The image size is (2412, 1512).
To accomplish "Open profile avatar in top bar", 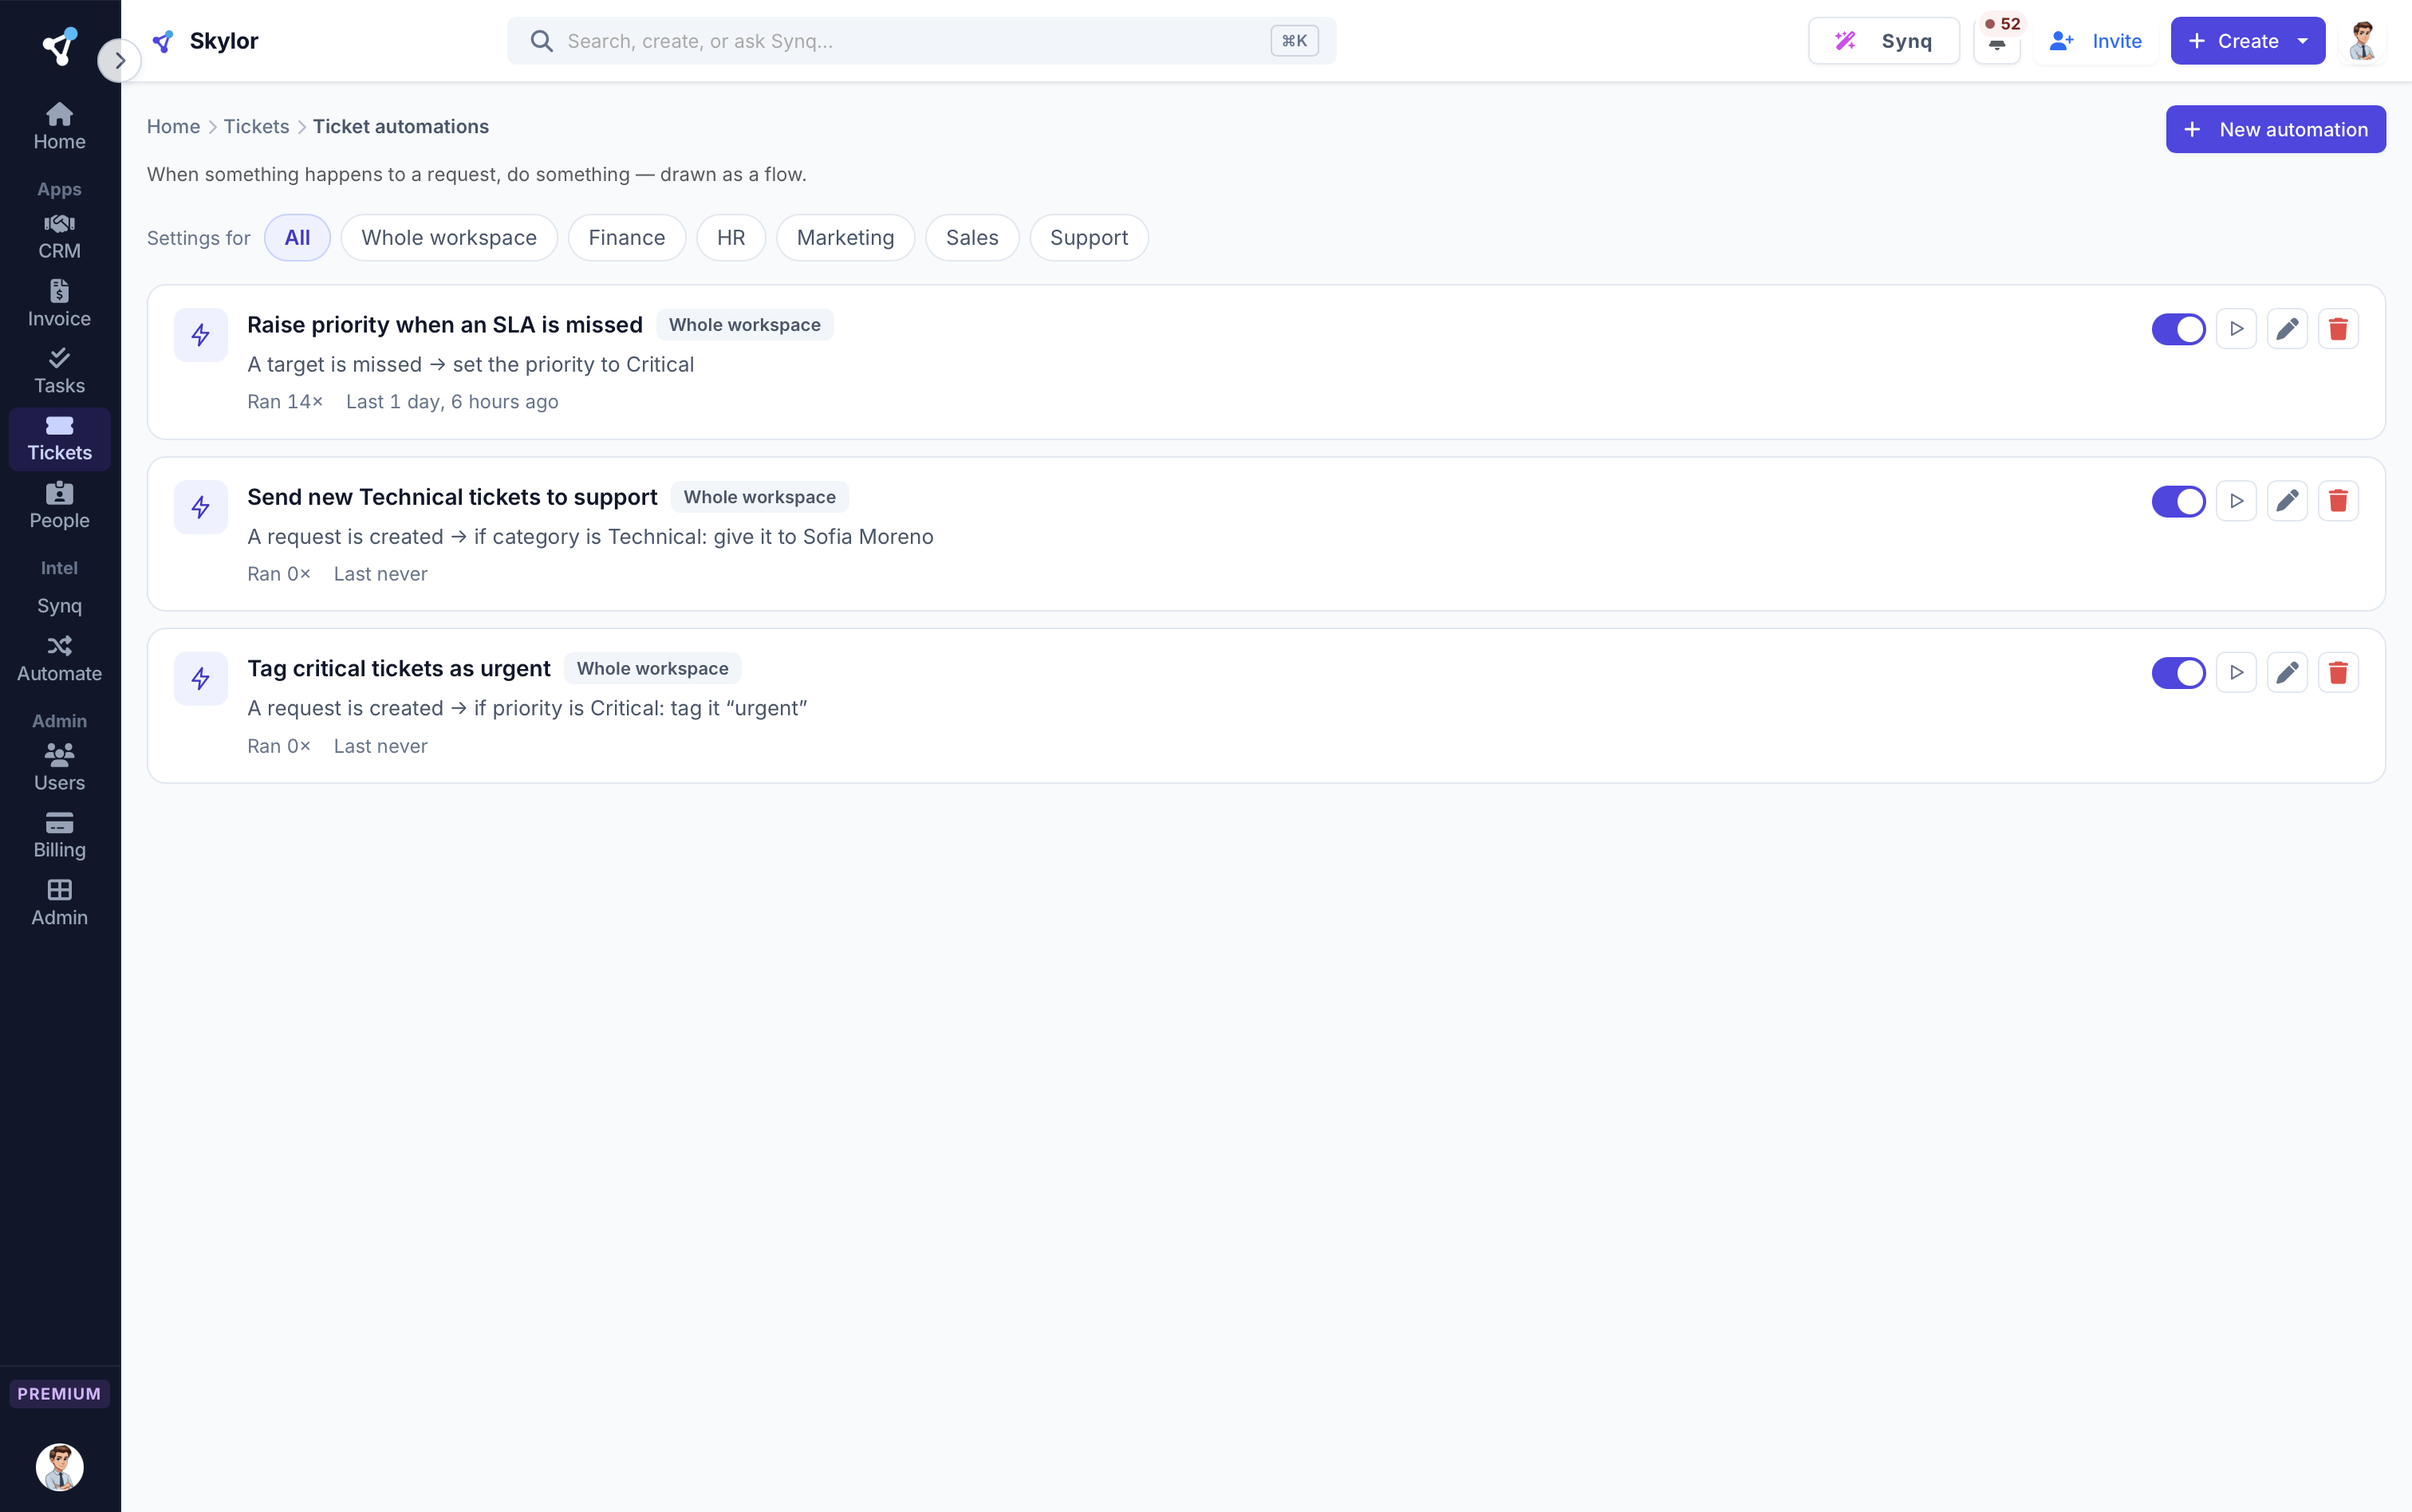I will pyautogui.click(x=2362, y=41).
